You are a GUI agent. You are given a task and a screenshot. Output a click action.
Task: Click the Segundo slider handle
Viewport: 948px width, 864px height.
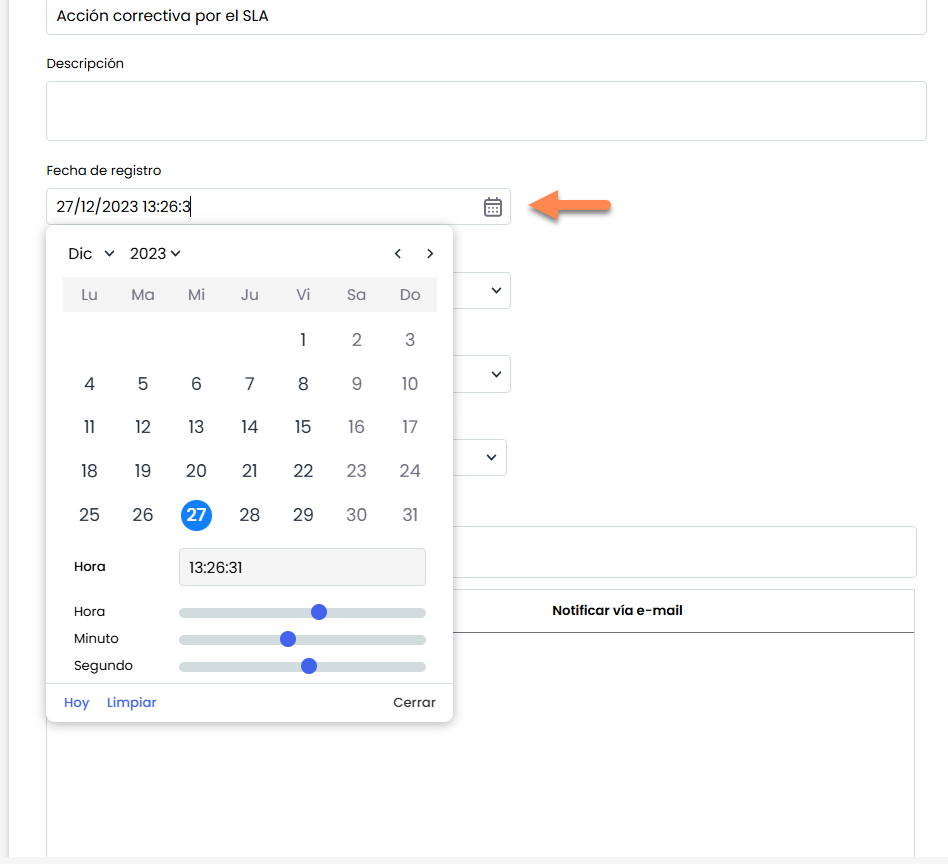click(x=309, y=666)
